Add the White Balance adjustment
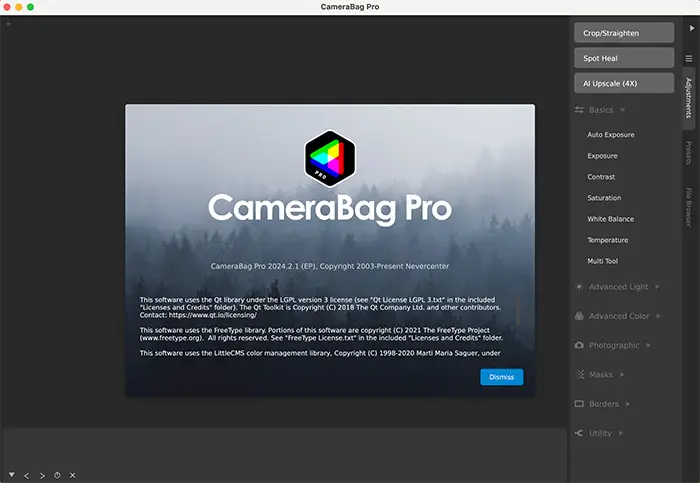 [610, 219]
